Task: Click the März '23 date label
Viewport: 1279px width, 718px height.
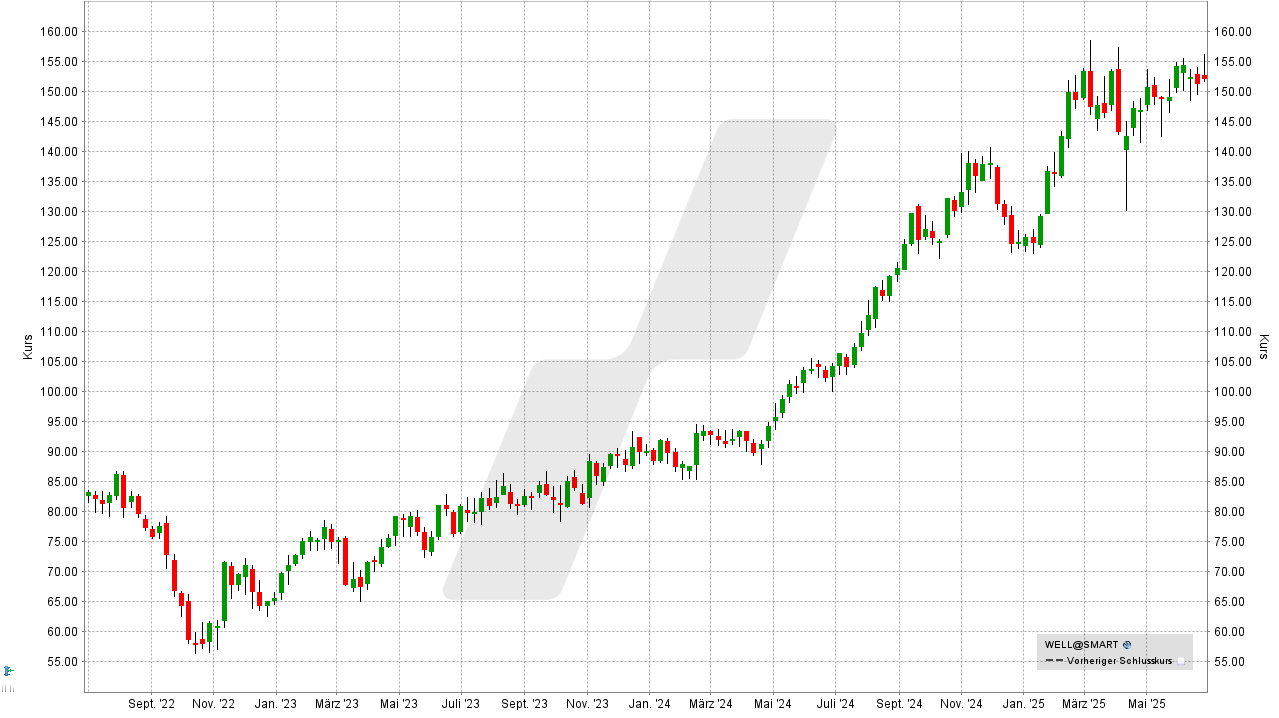Action: [x=336, y=704]
